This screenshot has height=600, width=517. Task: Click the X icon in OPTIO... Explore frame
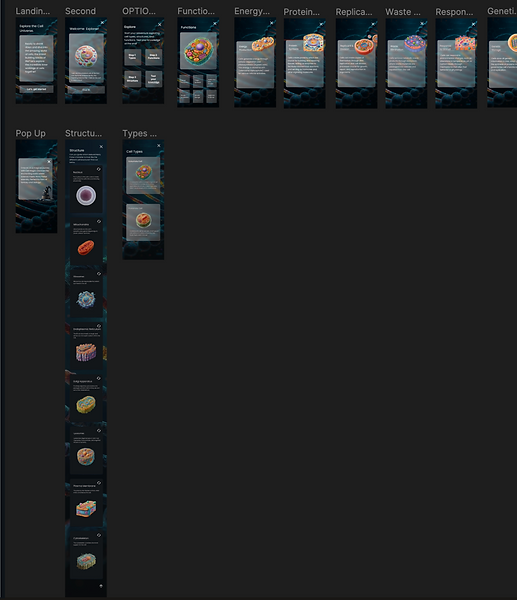point(160,24)
